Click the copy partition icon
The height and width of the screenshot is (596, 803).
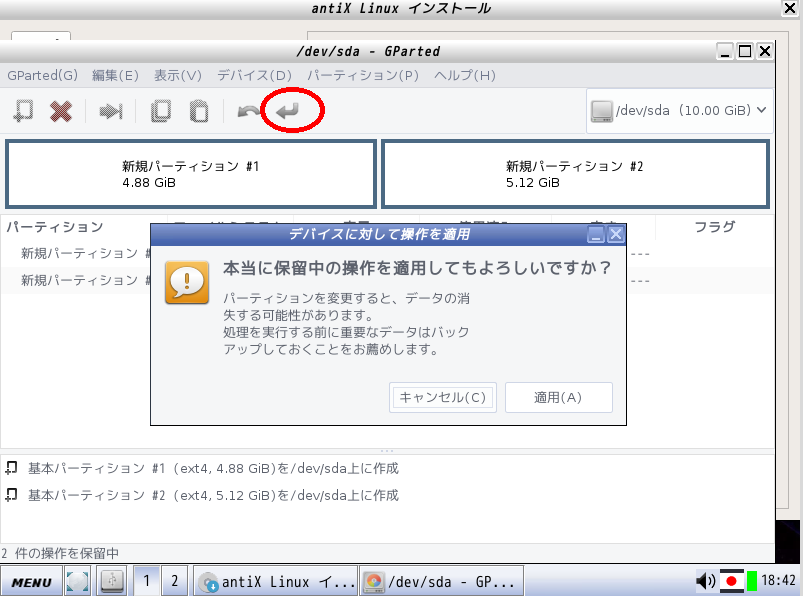(161, 111)
